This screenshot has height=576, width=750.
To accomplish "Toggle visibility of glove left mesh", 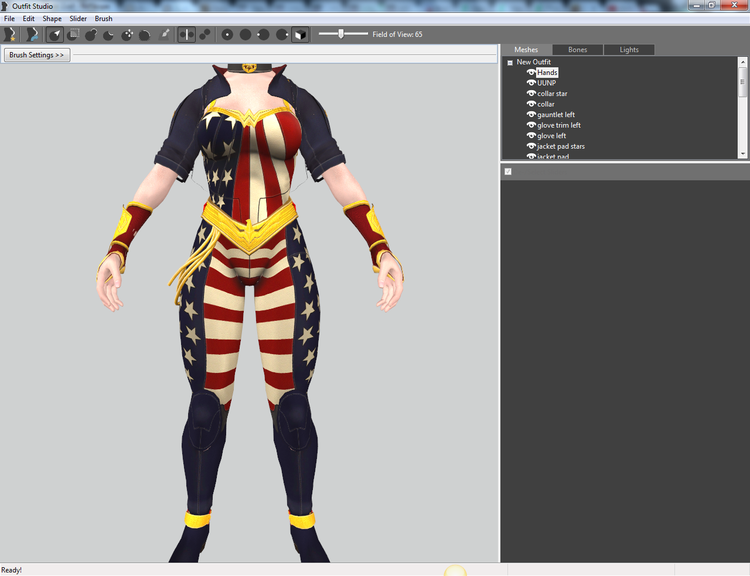I will point(531,135).
